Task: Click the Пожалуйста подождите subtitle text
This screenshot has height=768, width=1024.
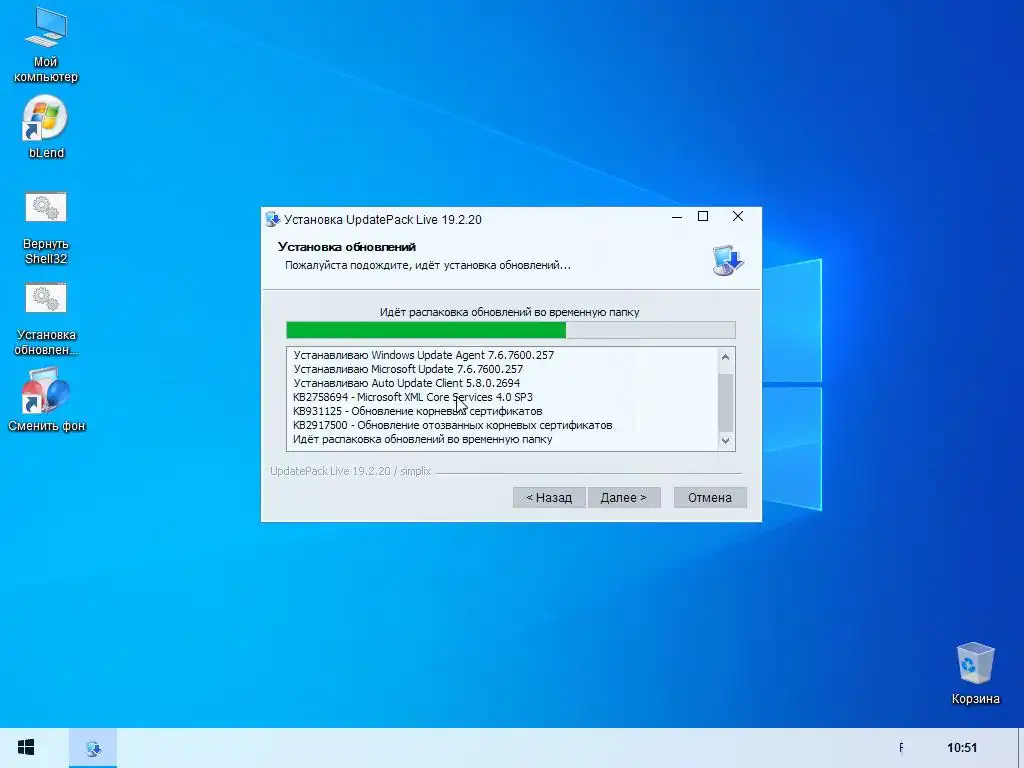Action: [x=428, y=265]
